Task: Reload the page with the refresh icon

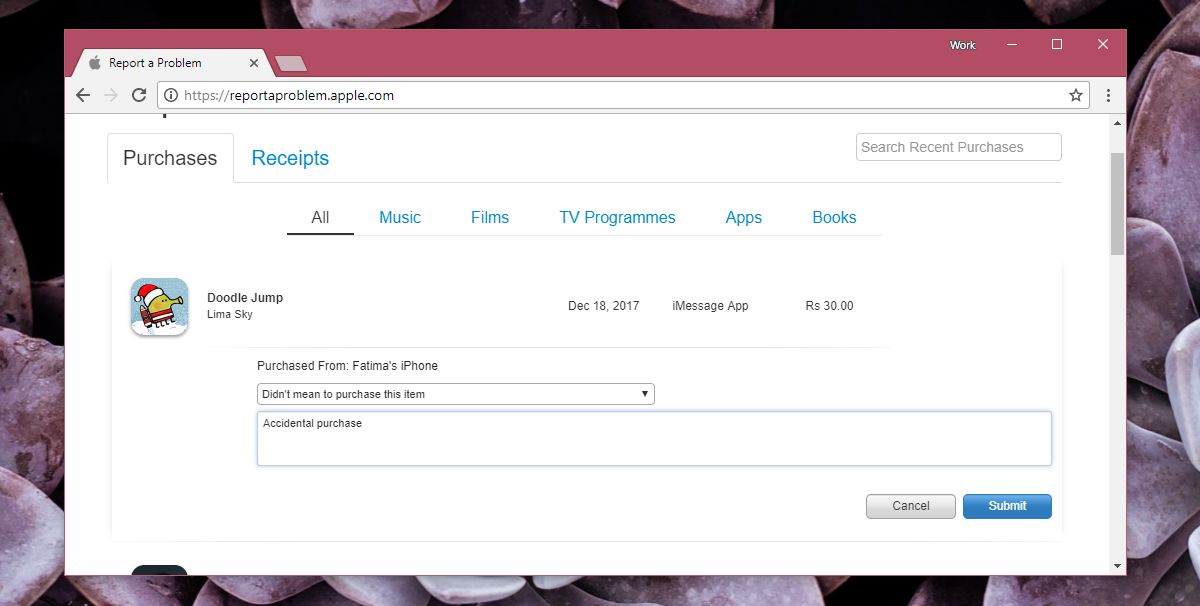Action: click(x=139, y=95)
